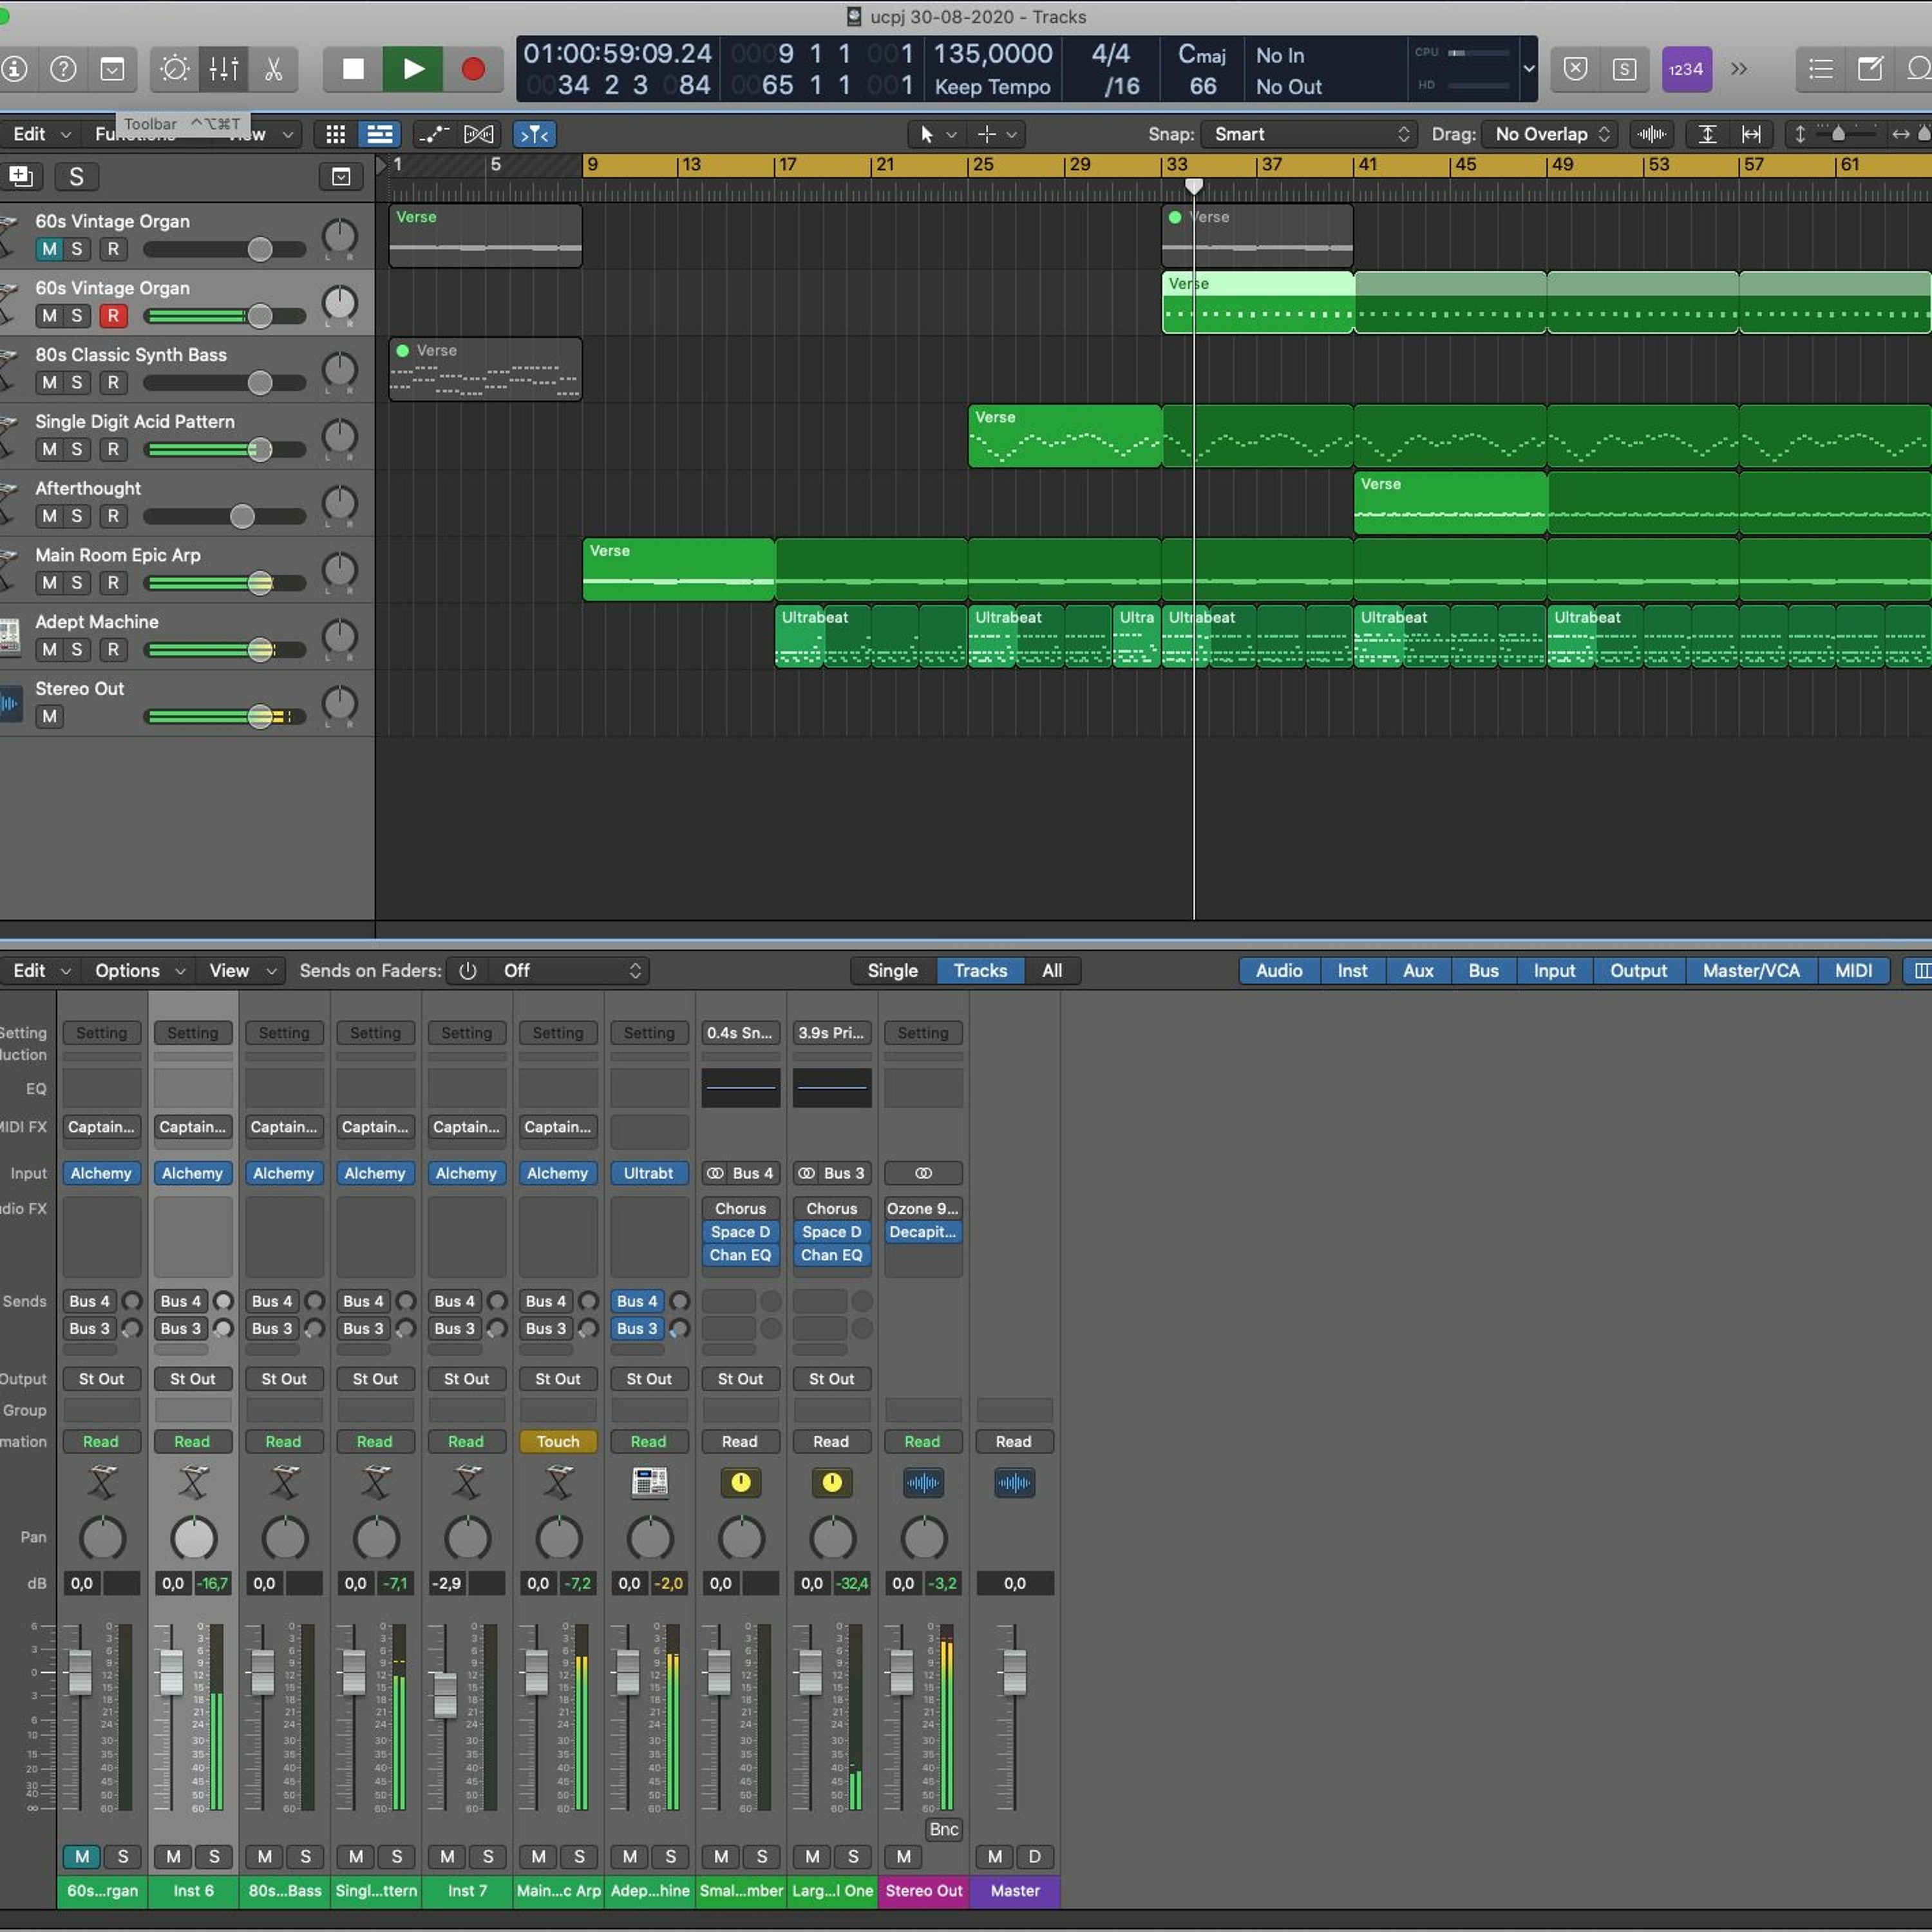Open the Drag No Overlap dropdown
The height and width of the screenshot is (1932, 1932).
(x=1549, y=134)
